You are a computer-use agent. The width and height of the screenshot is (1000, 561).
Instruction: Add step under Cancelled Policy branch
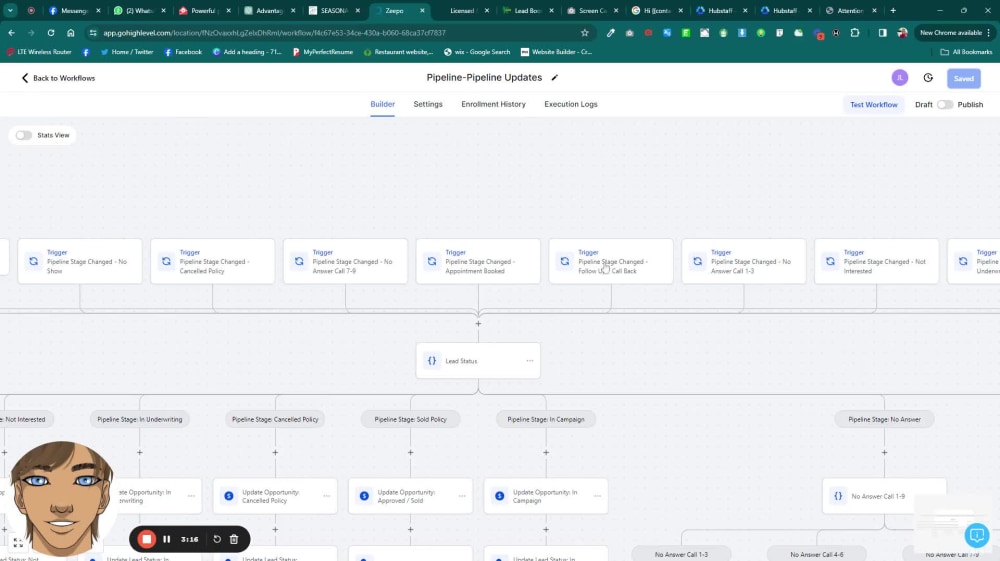pyautogui.click(x=275, y=453)
